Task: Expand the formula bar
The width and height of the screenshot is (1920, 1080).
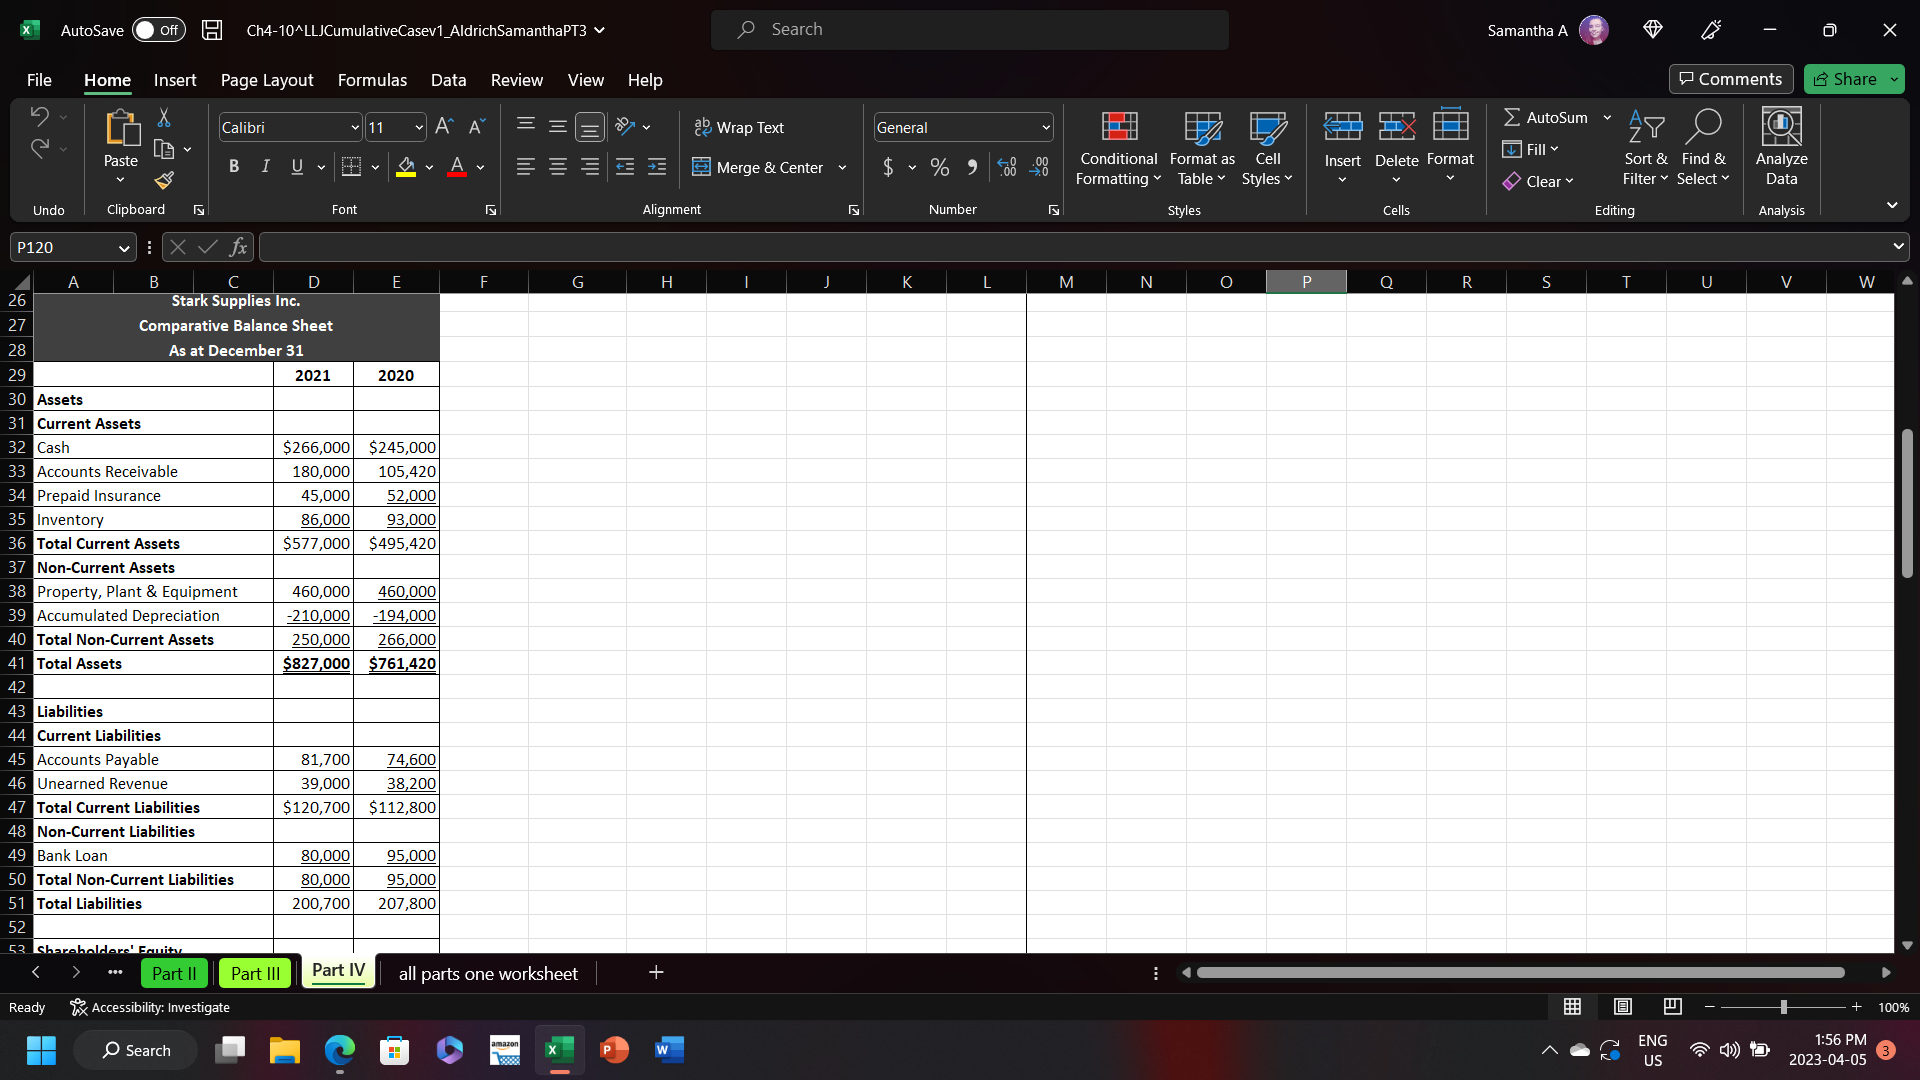Action: click(1897, 246)
